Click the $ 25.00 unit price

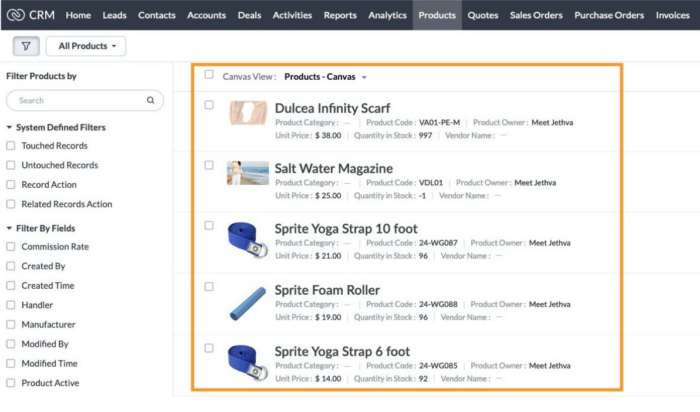[328, 196]
